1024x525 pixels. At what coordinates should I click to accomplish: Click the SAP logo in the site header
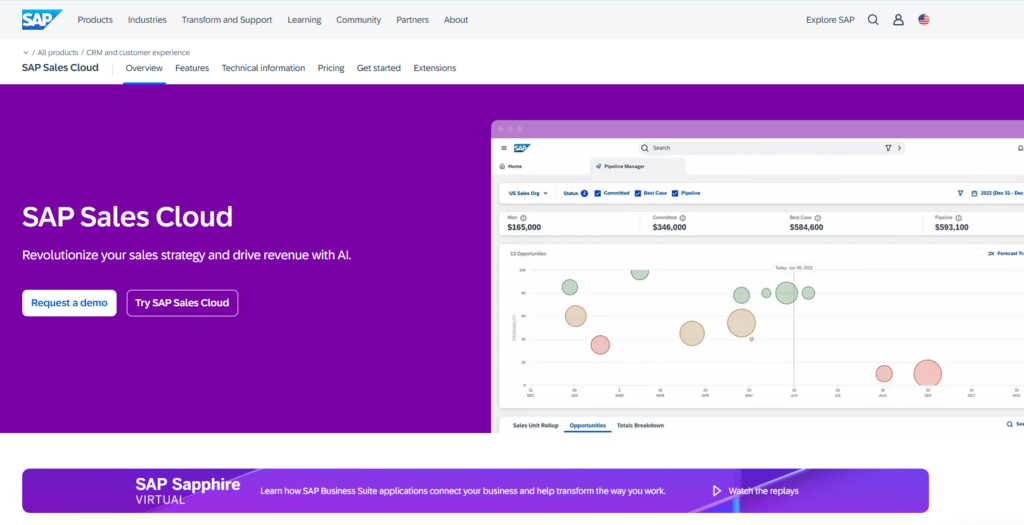click(42, 20)
